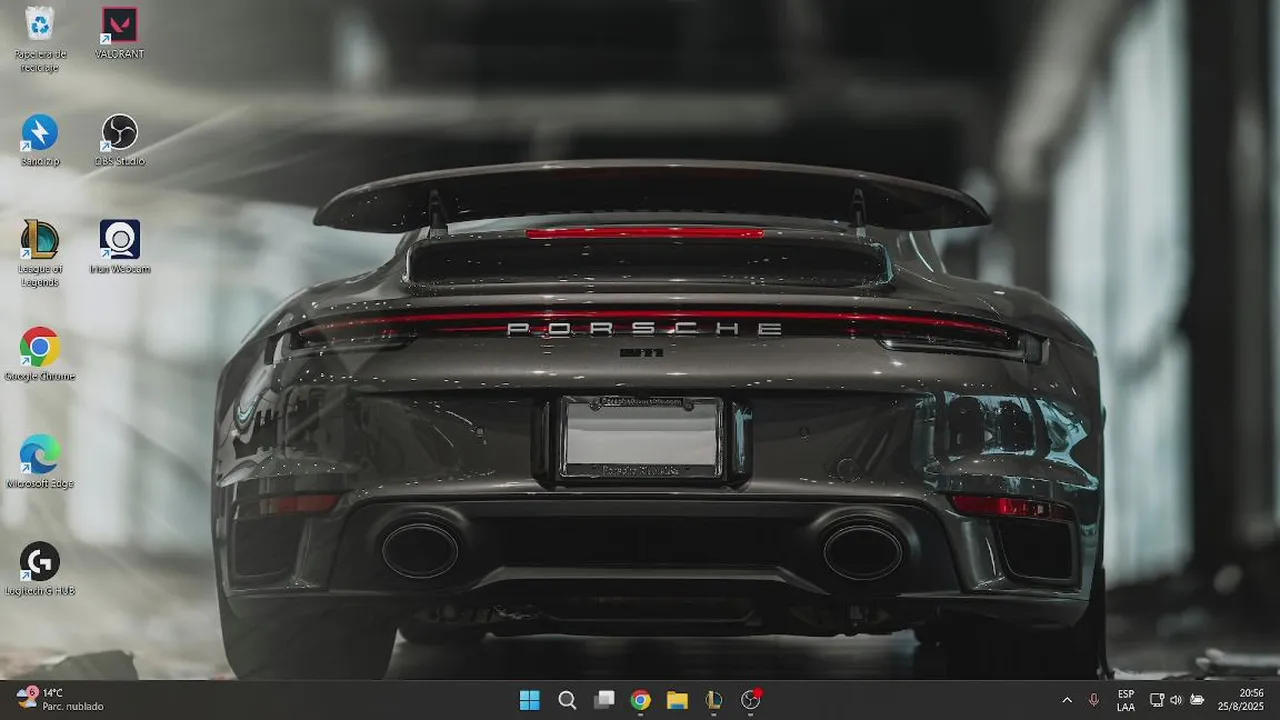Open the Recycle Bin desktop icon
The width and height of the screenshot is (1280, 720).
pos(40,38)
